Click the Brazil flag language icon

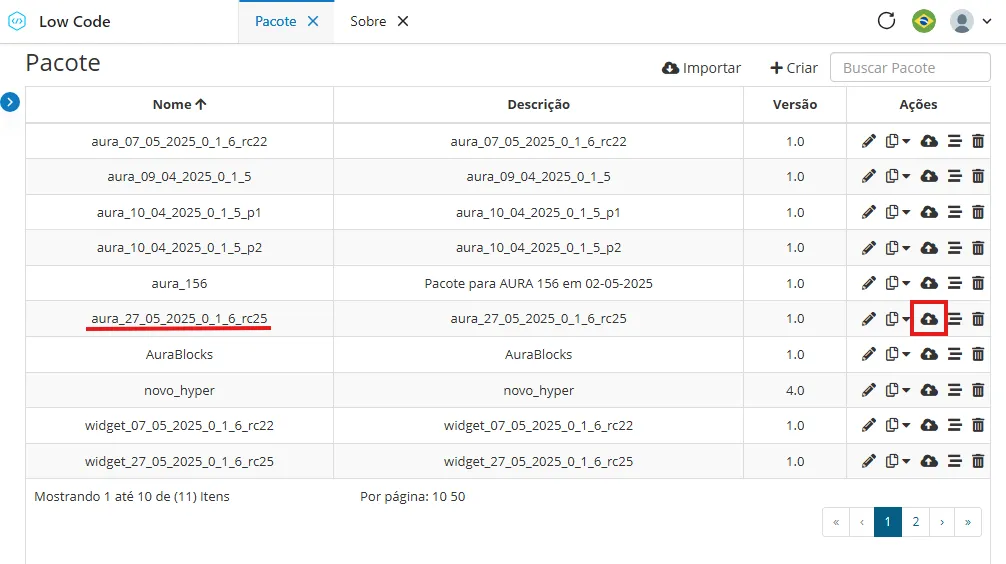click(924, 21)
